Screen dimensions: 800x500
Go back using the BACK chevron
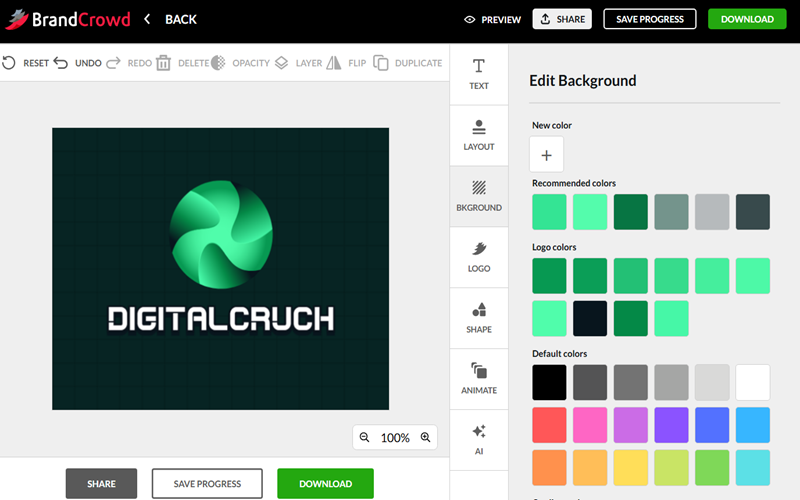pos(147,19)
